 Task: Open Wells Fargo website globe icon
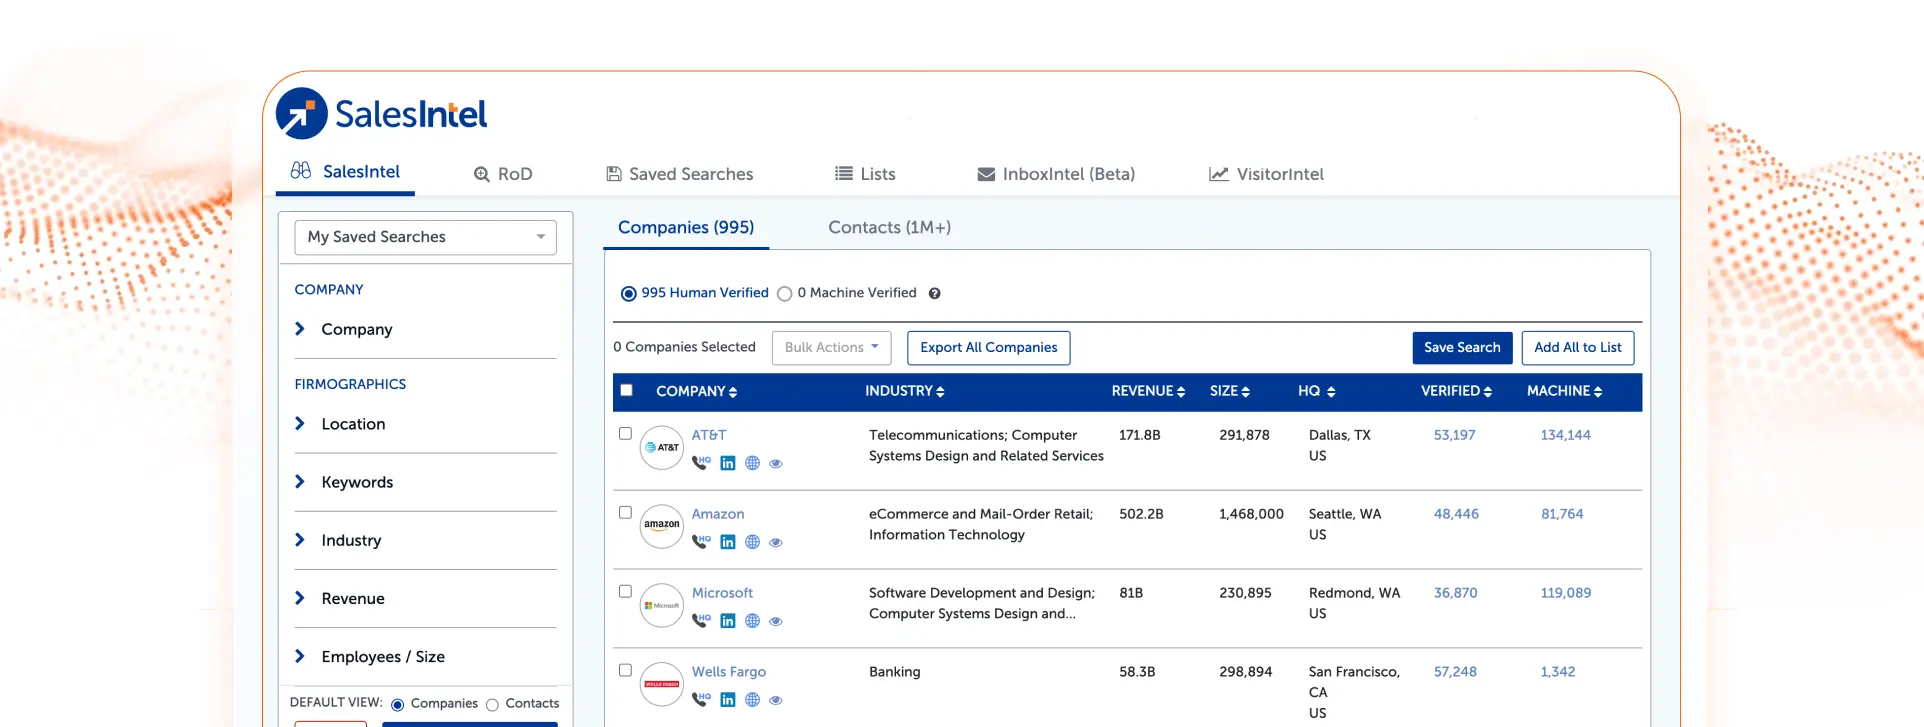[753, 700]
